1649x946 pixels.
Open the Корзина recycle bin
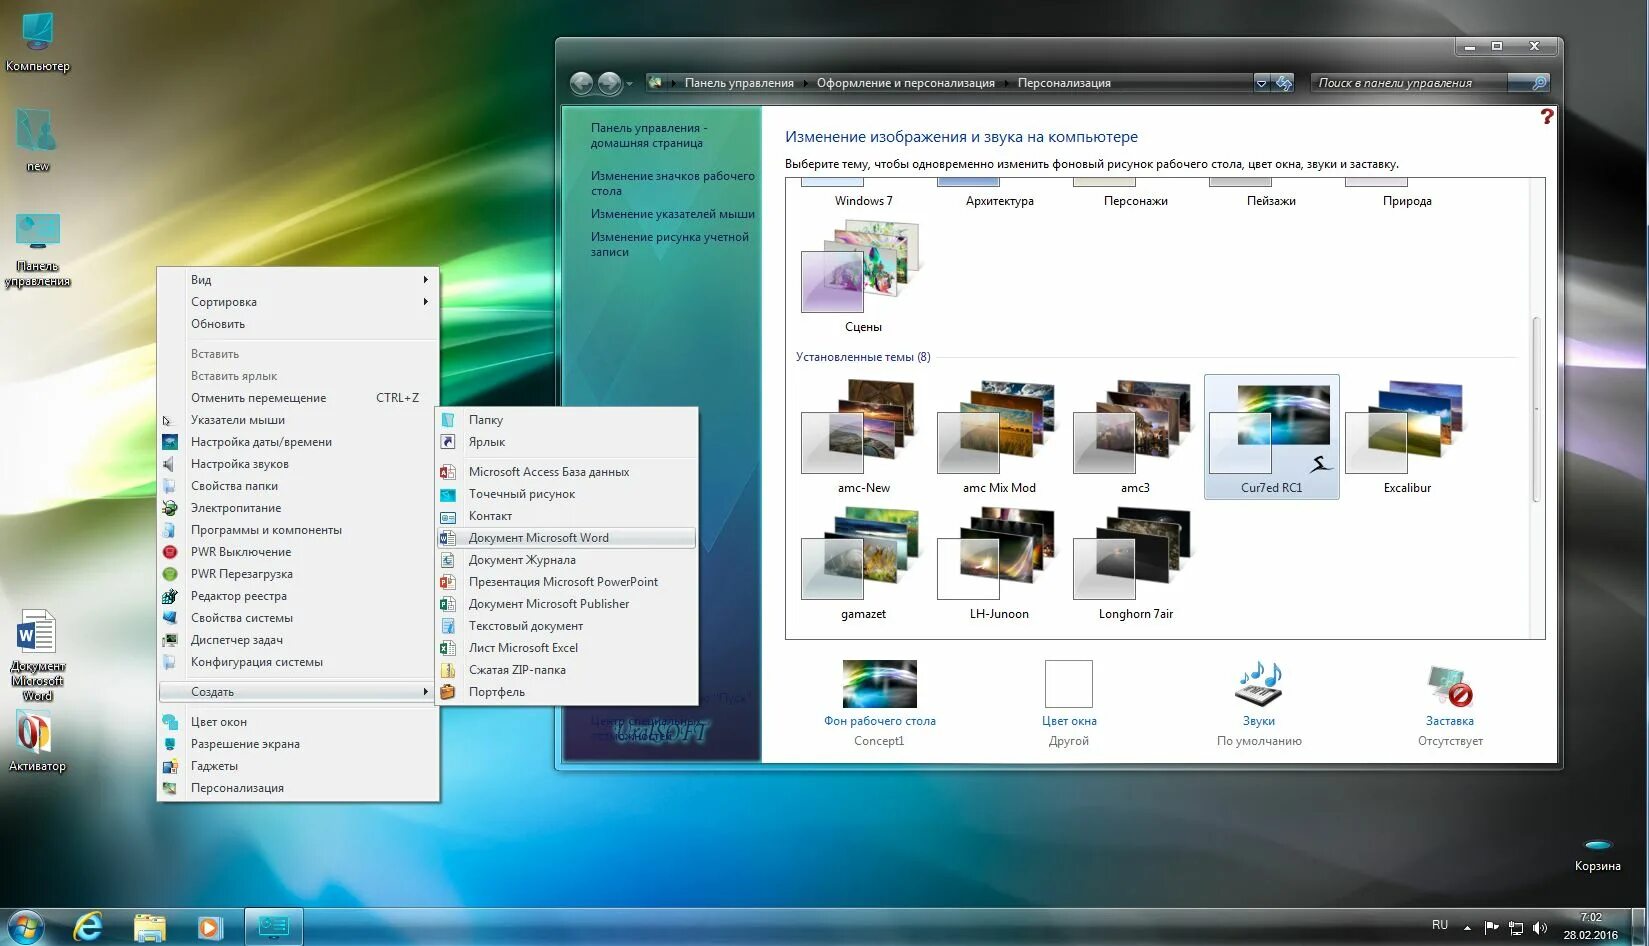[x=1597, y=857]
